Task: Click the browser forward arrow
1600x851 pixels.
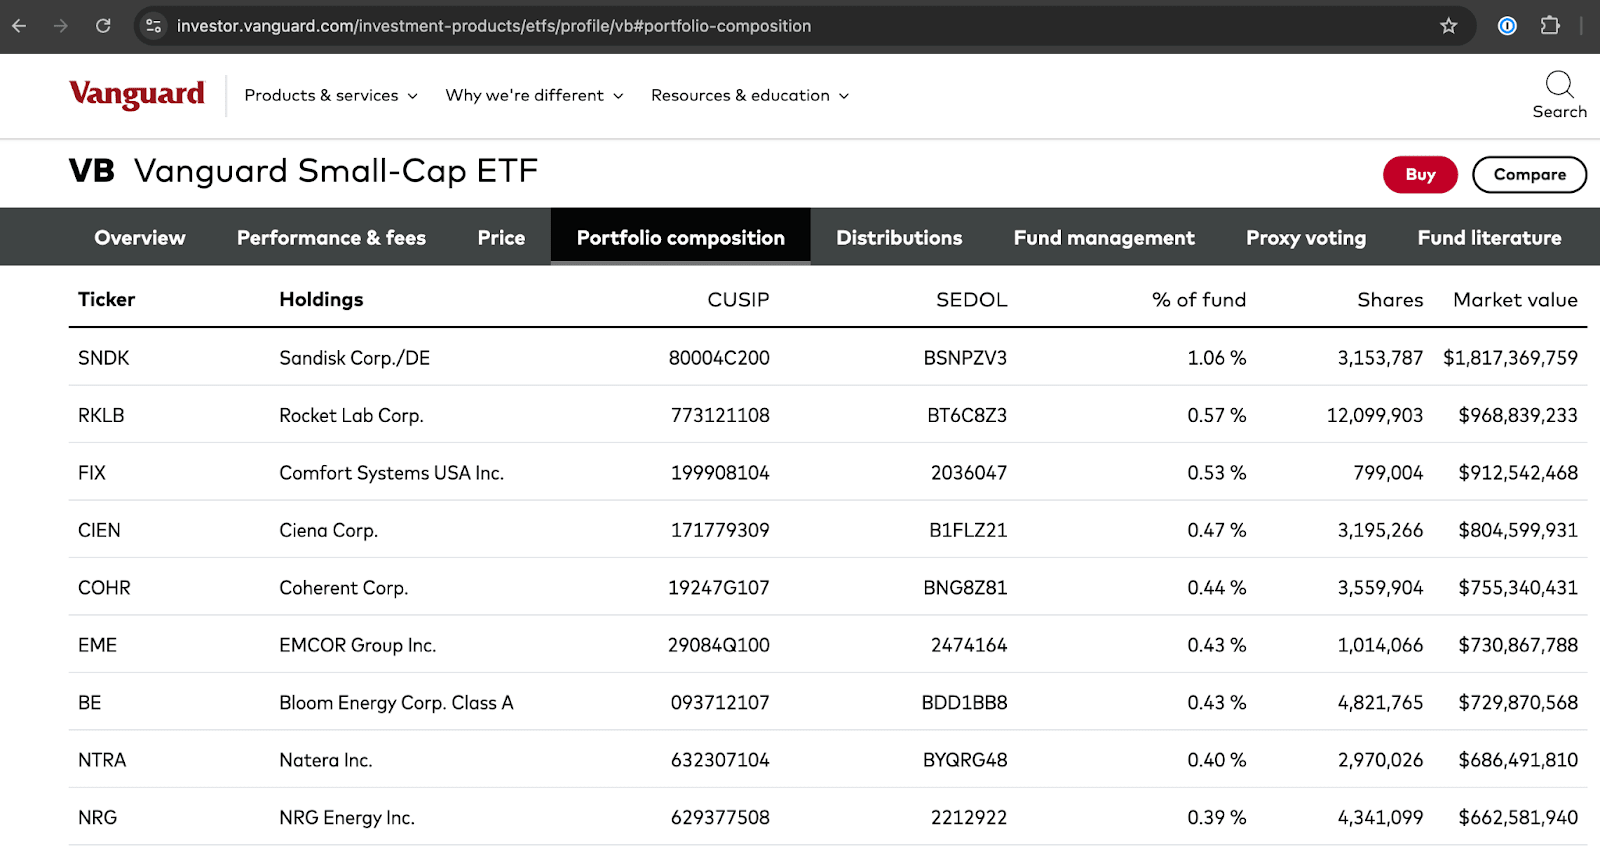Action: 61,26
